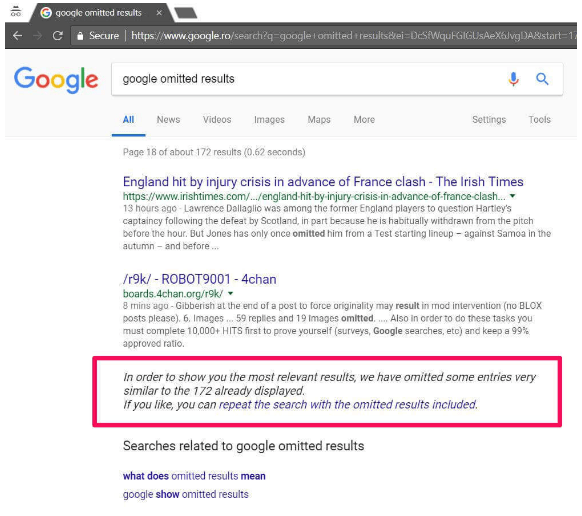Open the /r9k/ - ROBOT9001 - 4chan result
Screen dimensions: 582x516
tap(200, 279)
